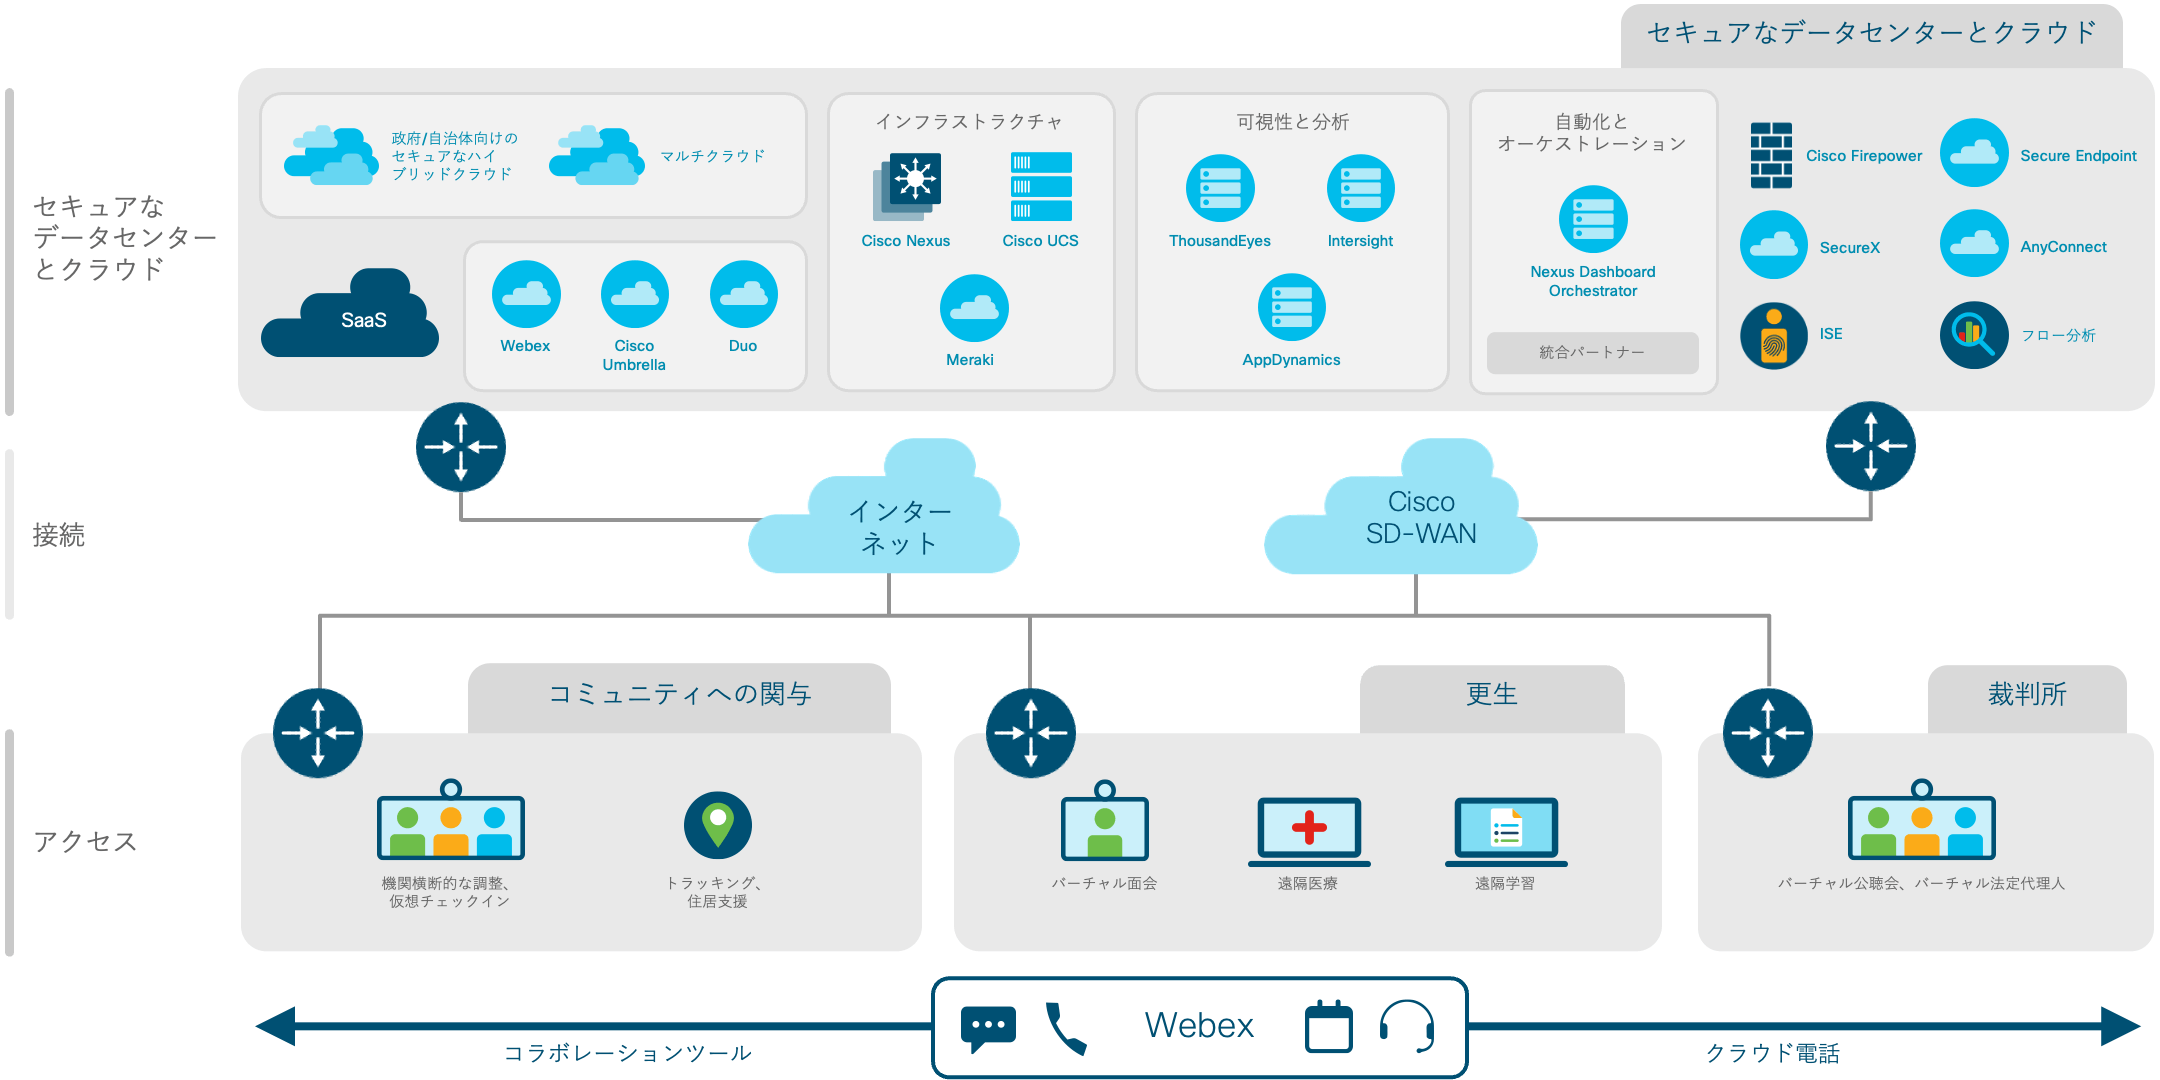Click the コラボレーションツール label
The image size is (2160, 1080).
[627, 1053]
